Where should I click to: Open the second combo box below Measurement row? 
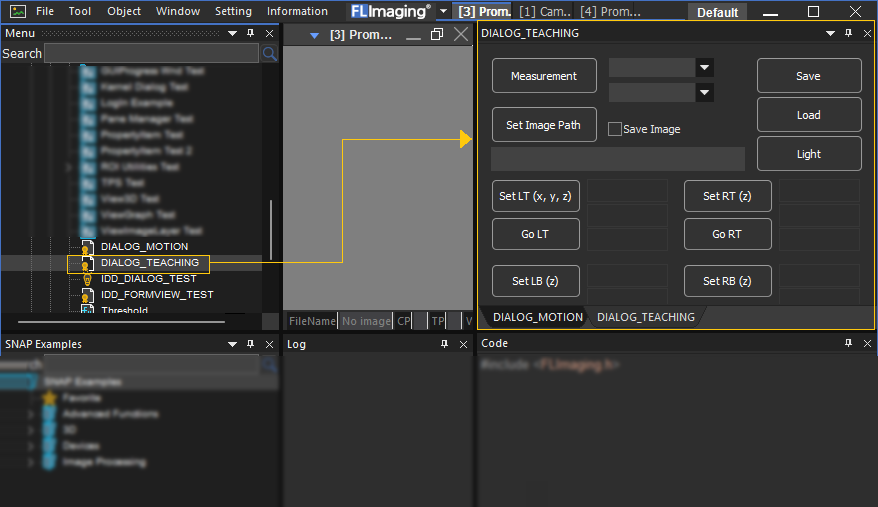[704, 92]
